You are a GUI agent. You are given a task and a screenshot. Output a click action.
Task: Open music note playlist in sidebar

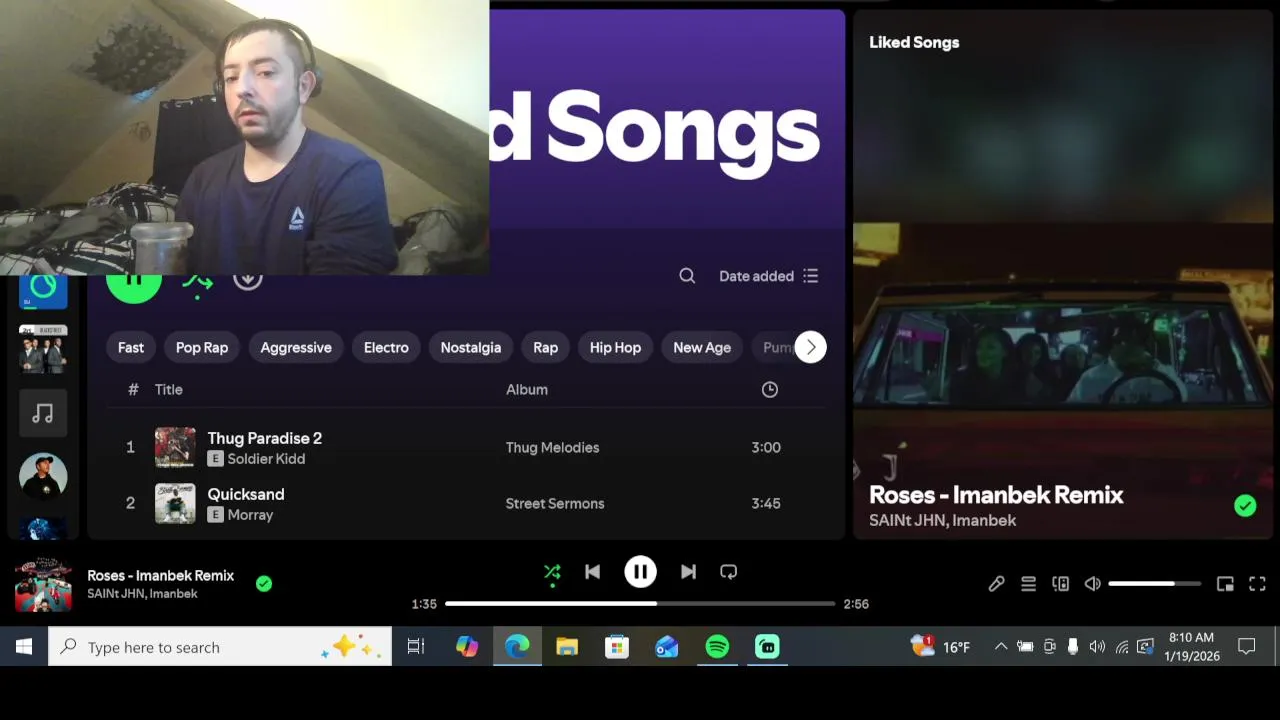(43, 414)
